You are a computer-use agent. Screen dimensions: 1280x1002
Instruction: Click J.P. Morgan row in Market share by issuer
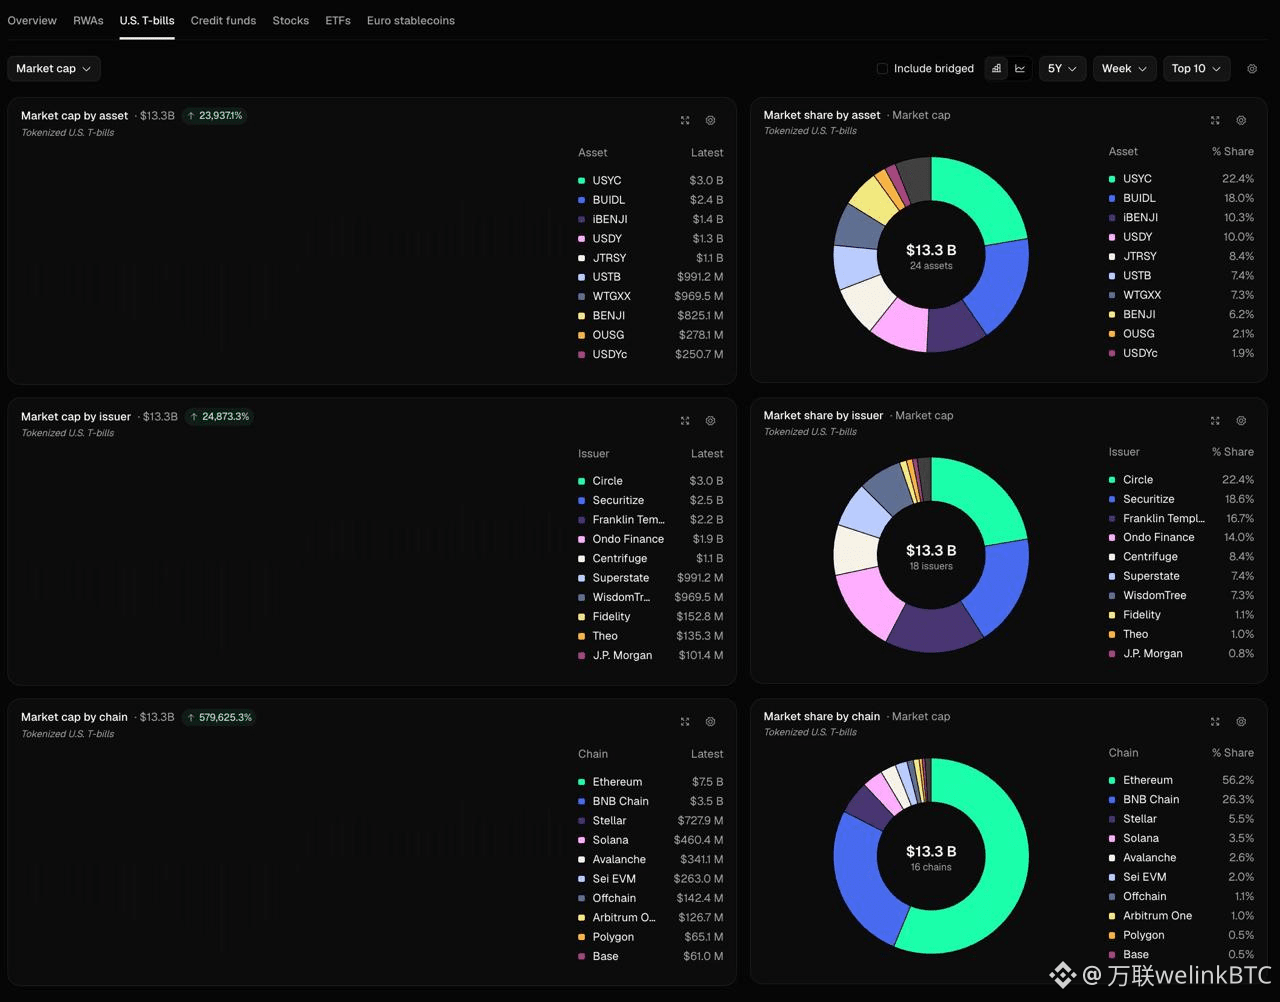1181,654
